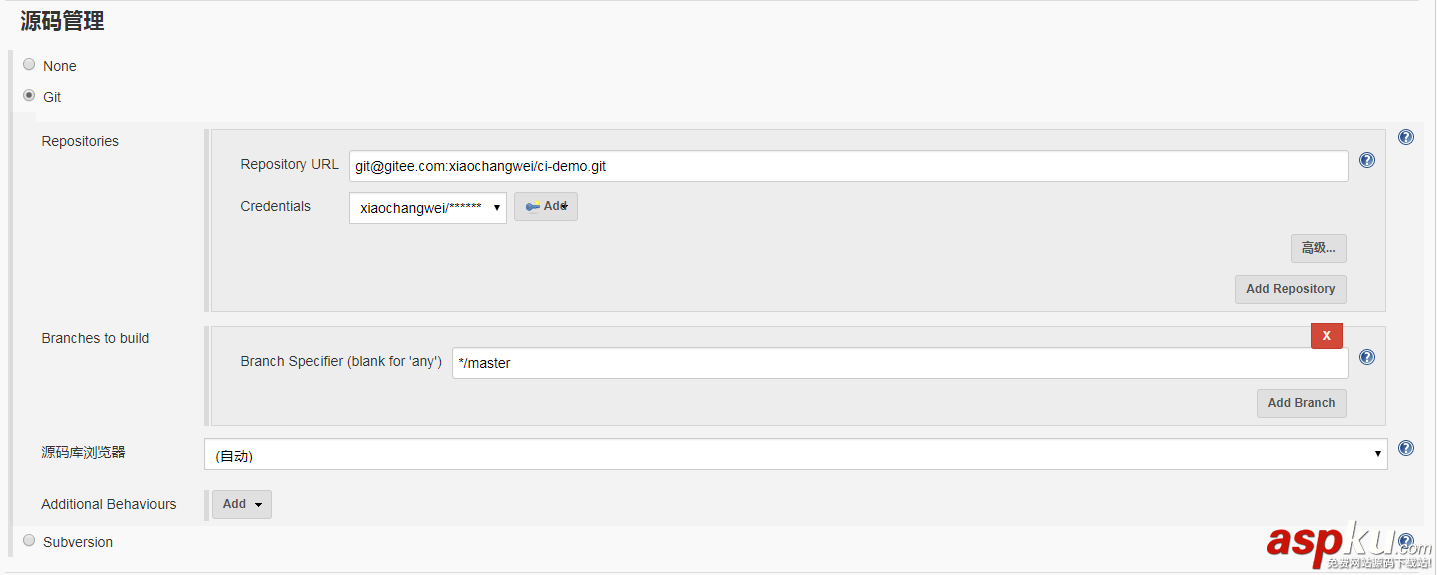This screenshot has height=575, width=1437.
Task: Open the Credentials xiaochangwei dropdown
Action: 427,208
